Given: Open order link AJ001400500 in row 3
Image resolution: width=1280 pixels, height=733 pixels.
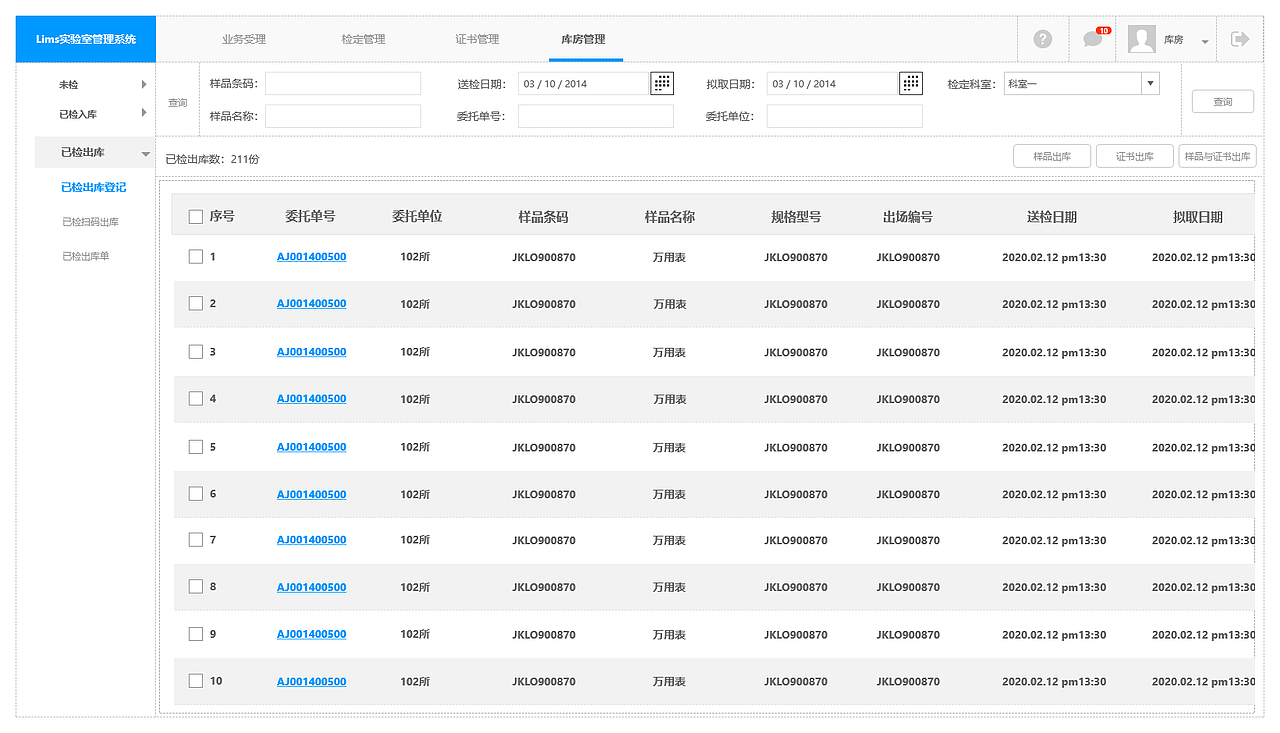Looking at the screenshot, I should click(x=312, y=352).
